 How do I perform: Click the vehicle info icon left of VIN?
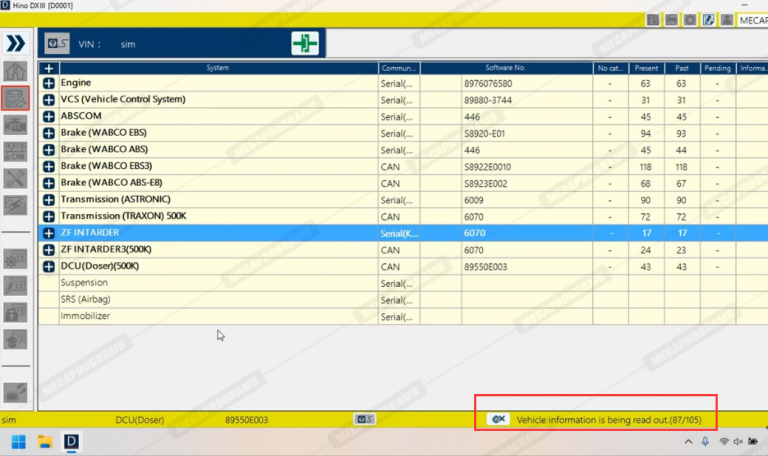click(x=57, y=44)
